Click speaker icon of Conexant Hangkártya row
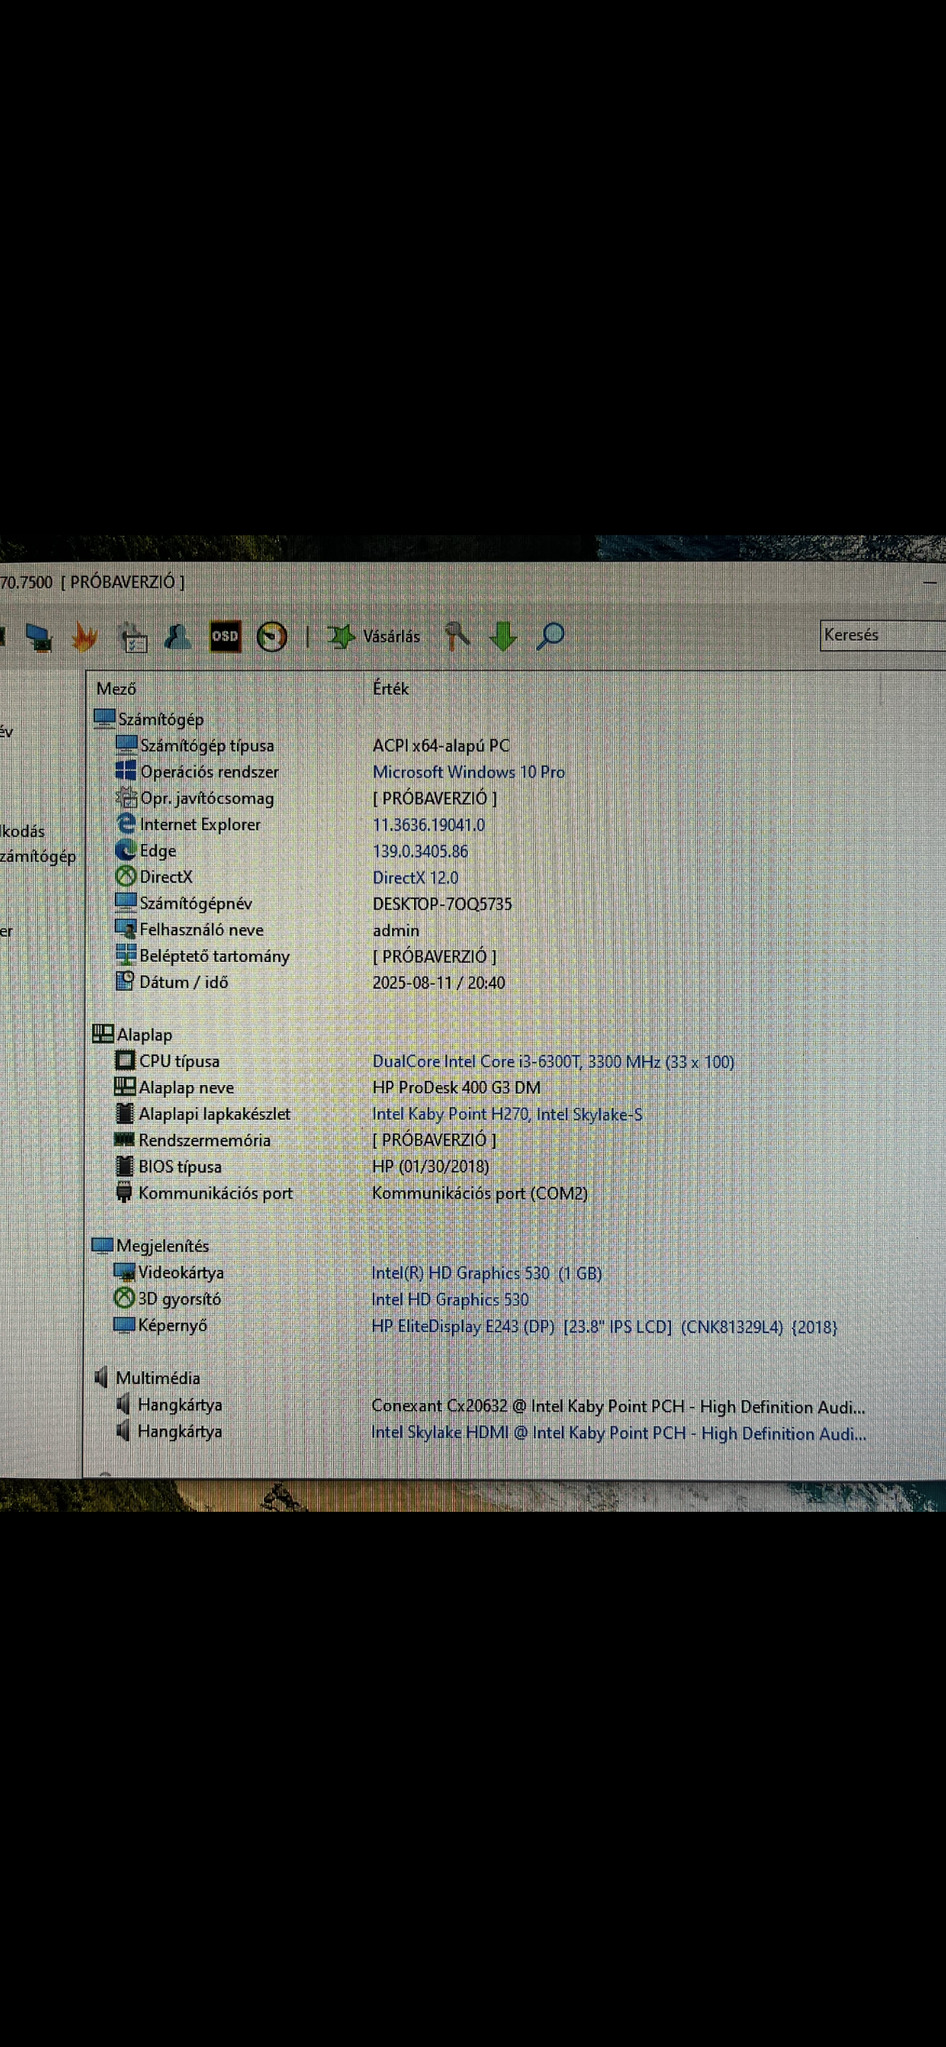This screenshot has height=2047, width=946. (123, 1404)
